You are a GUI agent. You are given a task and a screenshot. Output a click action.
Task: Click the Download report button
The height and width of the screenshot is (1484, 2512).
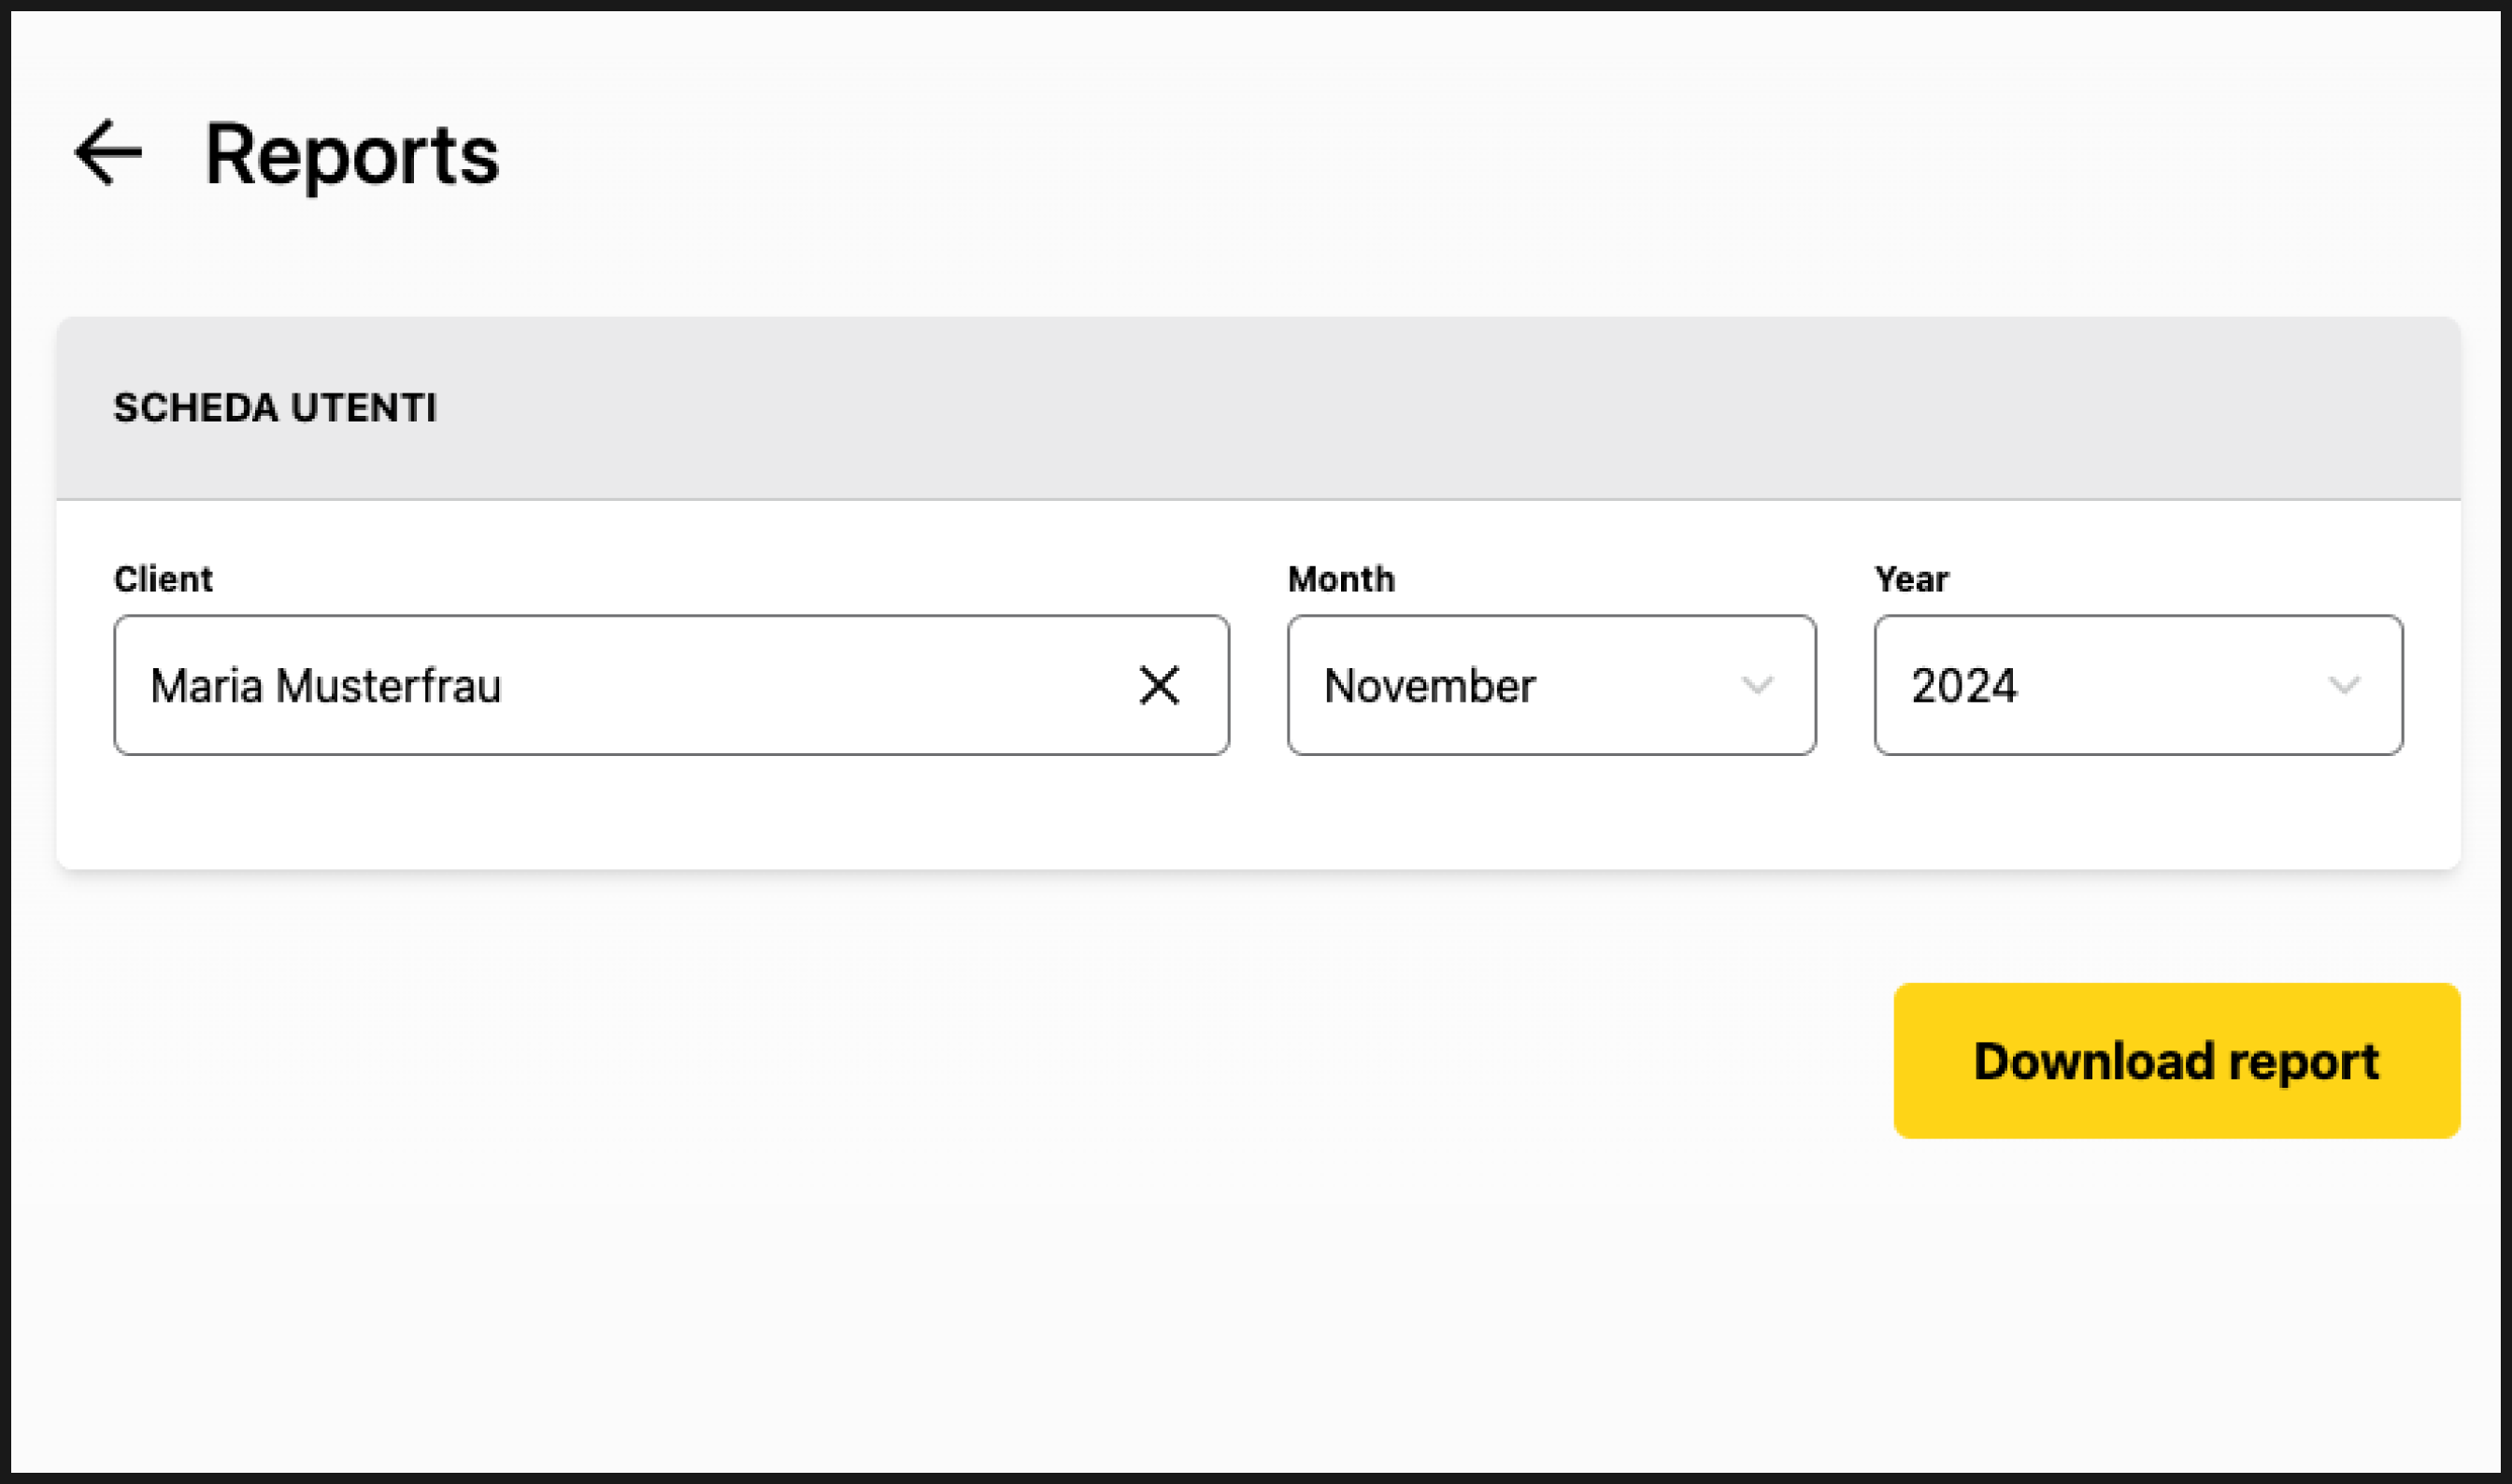(2176, 1061)
